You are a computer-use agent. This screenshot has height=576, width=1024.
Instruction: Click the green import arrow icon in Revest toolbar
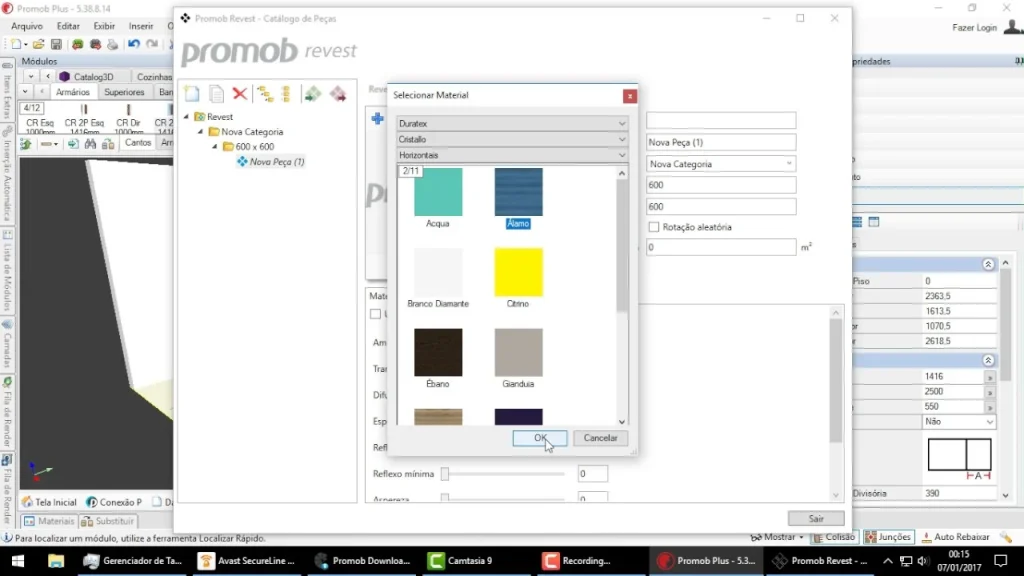pos(313,94)
